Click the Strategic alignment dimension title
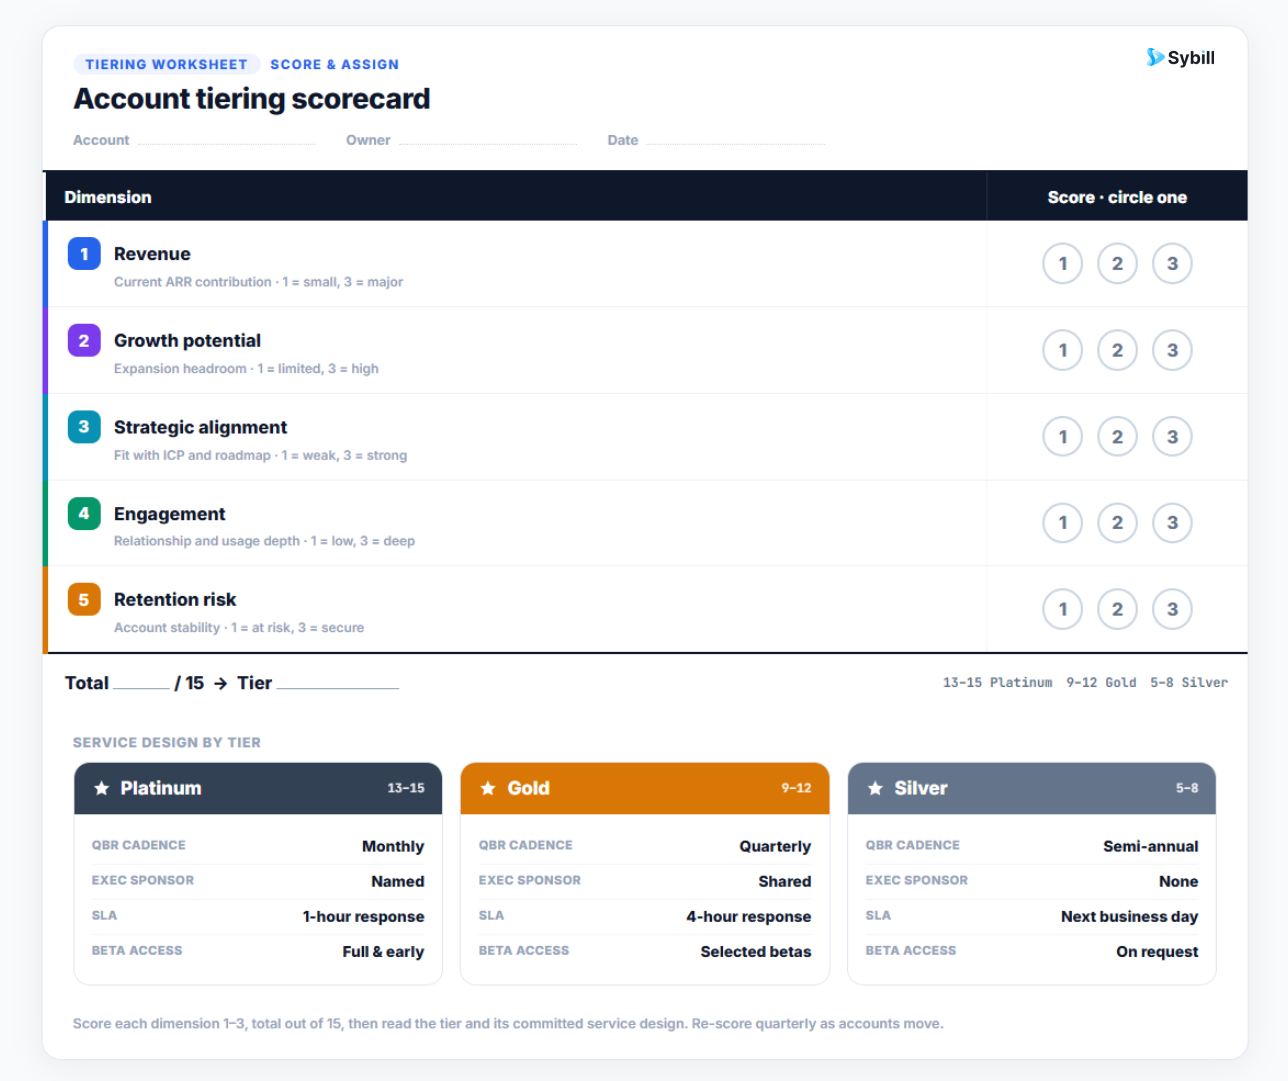Viewport: 1288px width, 1081px height. 200,427
